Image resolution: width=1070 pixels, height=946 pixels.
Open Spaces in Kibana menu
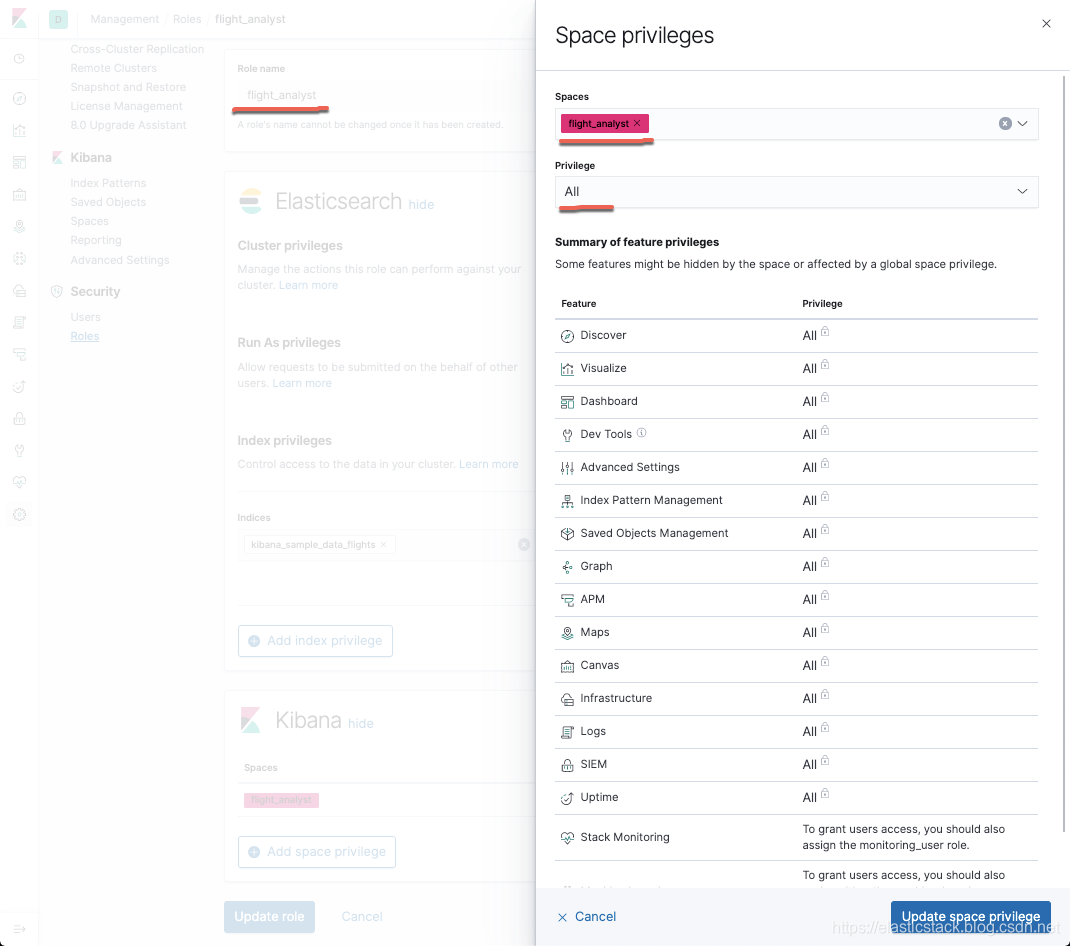(x=89, y=221)
